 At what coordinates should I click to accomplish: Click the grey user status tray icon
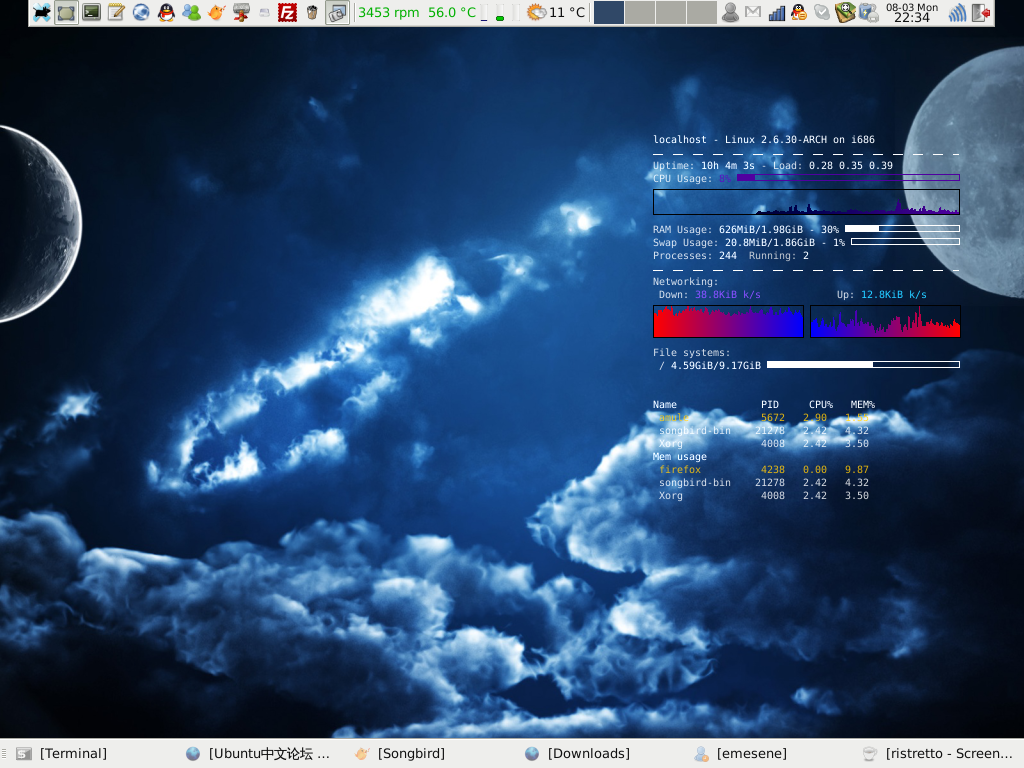coord(730,12)
